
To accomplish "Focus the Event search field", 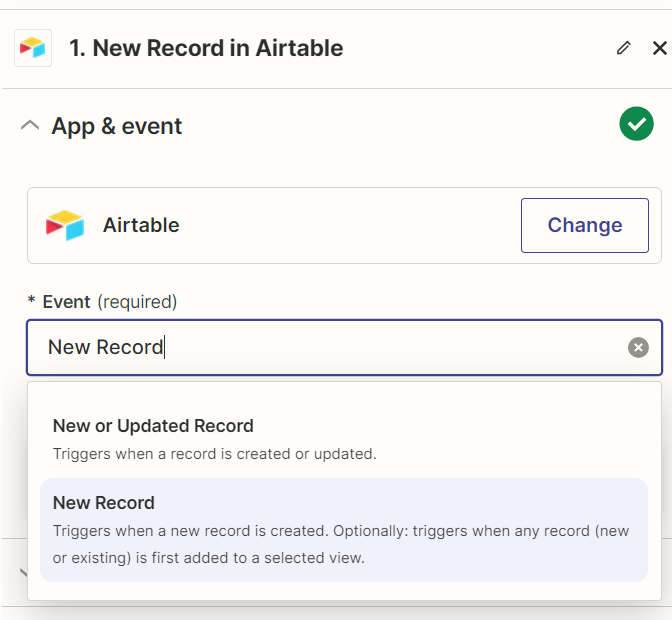I will 334,347.
